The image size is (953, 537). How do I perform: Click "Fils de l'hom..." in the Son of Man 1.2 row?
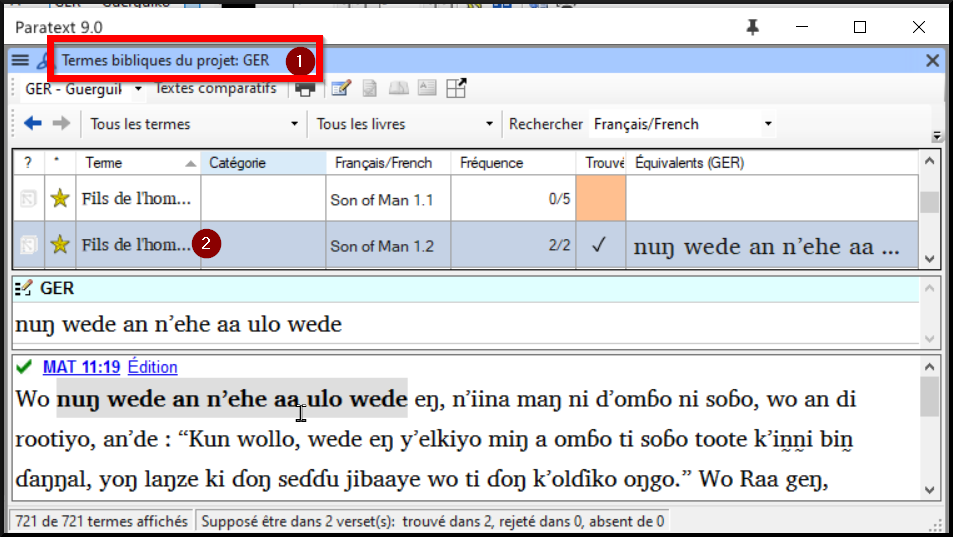tap(138, 245)
